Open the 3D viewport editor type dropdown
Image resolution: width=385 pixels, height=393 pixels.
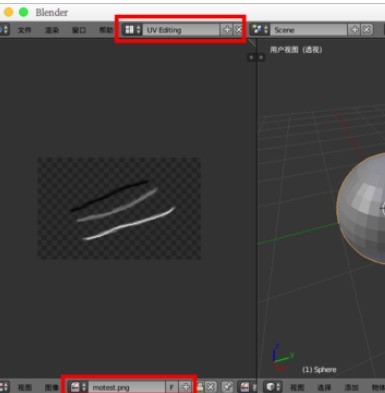point(273,387)
